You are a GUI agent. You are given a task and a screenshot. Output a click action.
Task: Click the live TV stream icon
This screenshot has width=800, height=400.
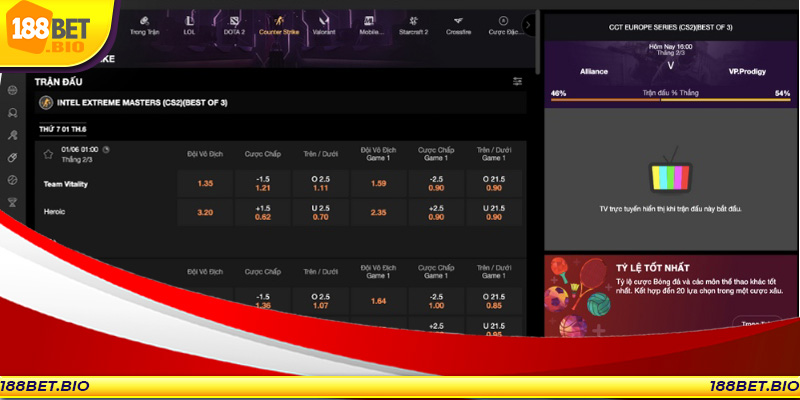(x=670, y=177)
